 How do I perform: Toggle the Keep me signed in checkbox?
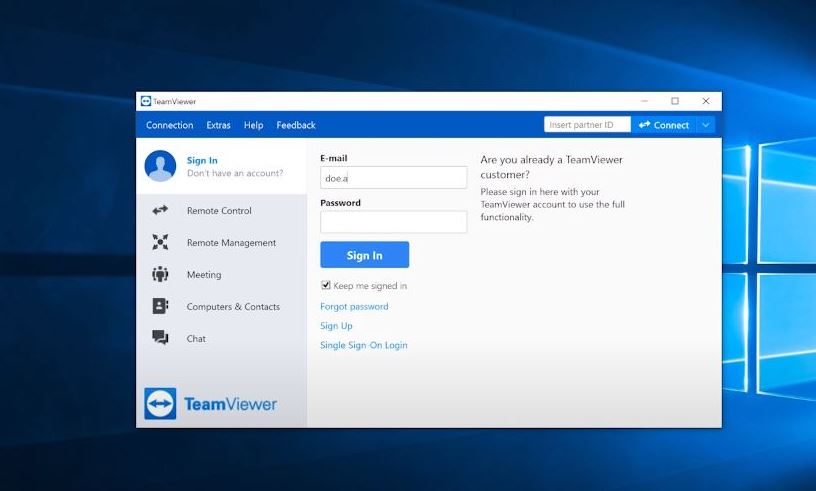point(326,285)
